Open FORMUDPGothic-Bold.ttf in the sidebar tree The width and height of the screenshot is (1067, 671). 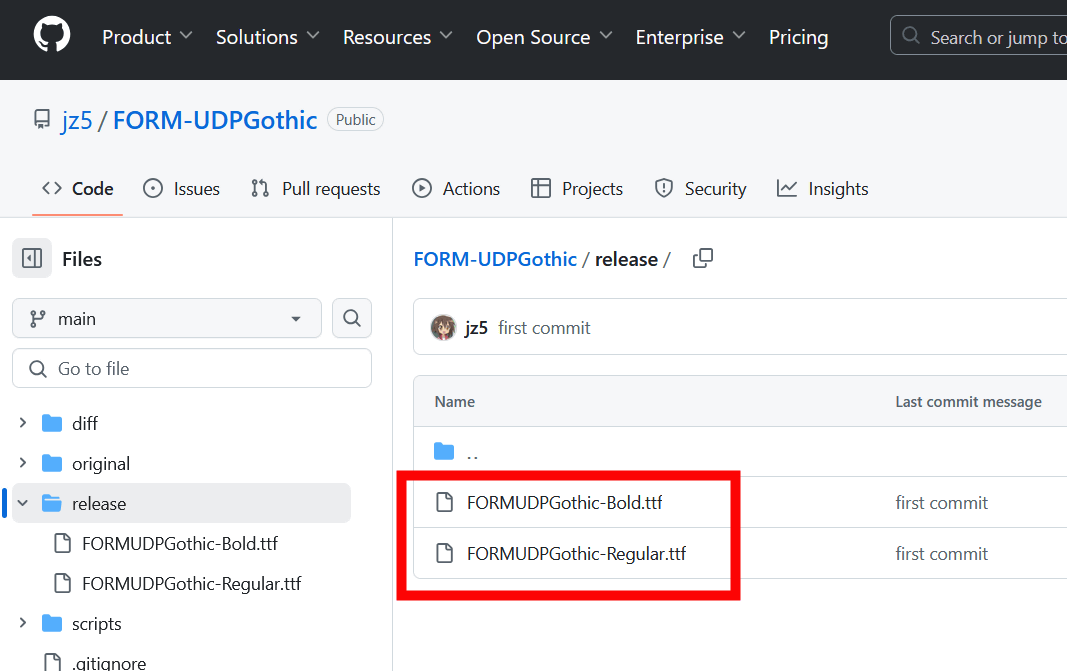[x=180, y=544]
